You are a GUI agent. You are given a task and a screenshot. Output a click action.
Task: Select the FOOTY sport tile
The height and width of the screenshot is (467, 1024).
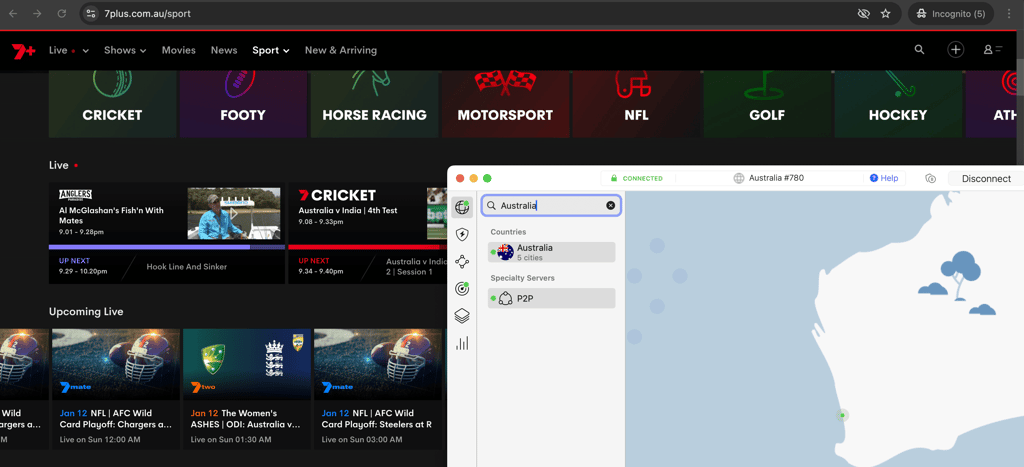click(x=243, y=104)
